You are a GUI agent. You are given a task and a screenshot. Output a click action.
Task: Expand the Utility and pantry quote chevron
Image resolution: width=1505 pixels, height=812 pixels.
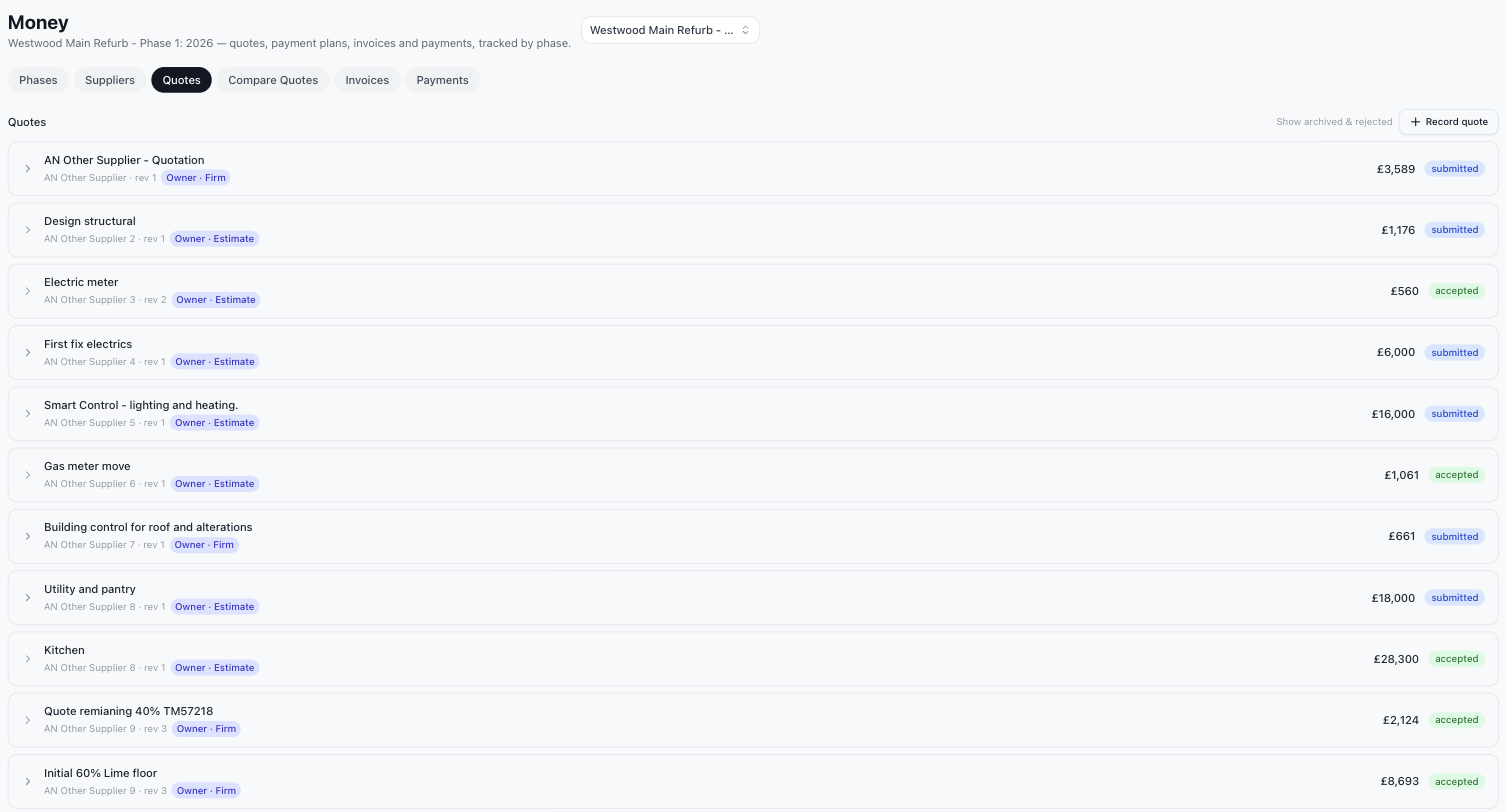click(28, 598)
